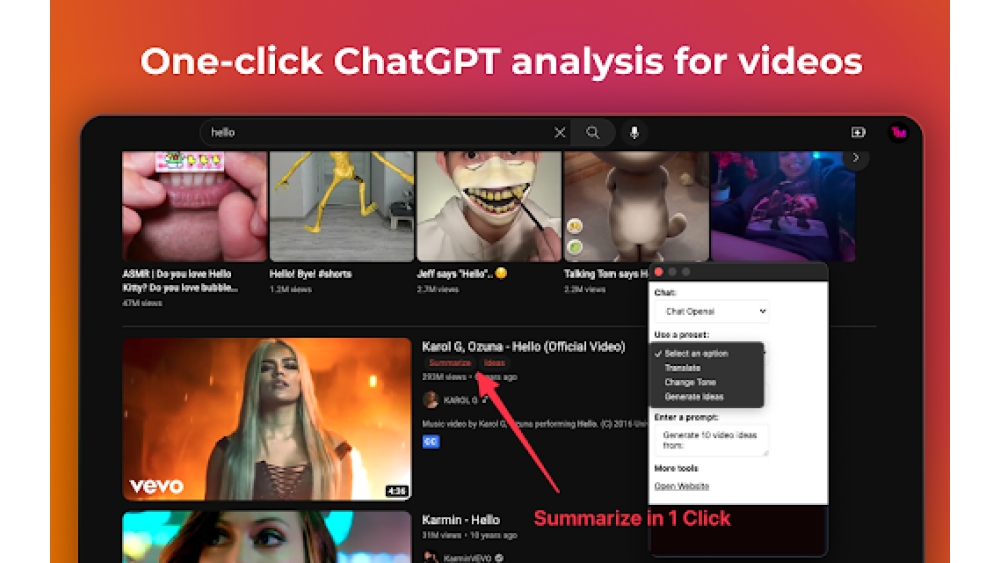The image size is (1000, 563).
Task: Click the red Summarize button
Action: (x=450, y=363)
